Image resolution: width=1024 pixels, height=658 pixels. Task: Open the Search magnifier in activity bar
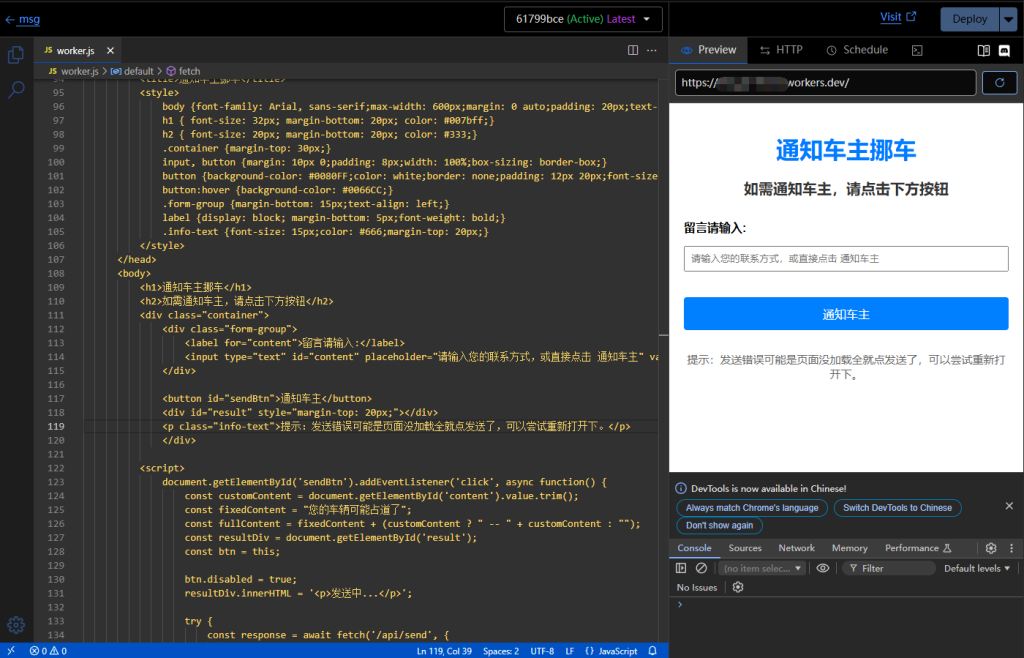point(16,90)
